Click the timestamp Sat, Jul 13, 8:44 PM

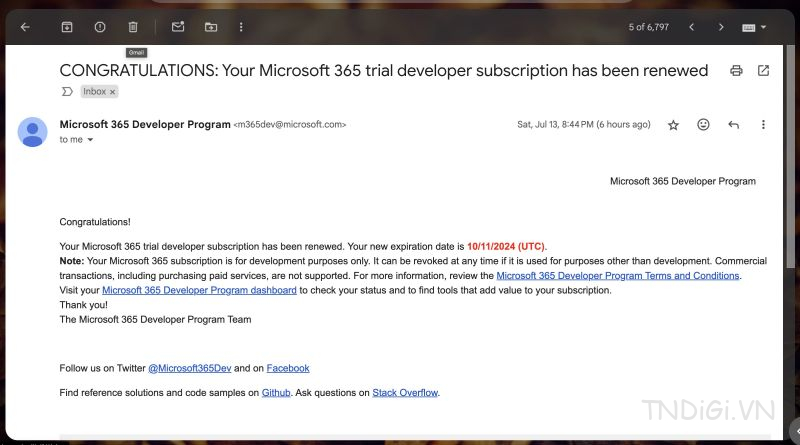coord(555,125)
